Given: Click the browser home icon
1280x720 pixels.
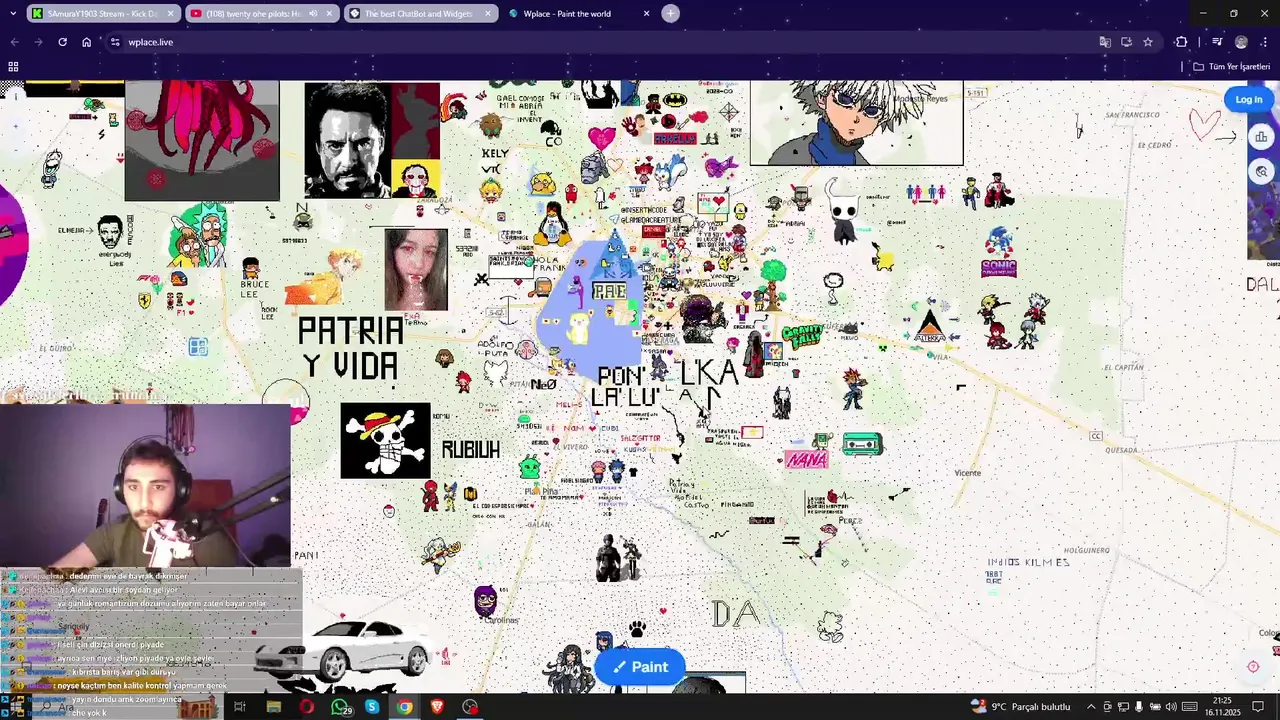Looking at the screenshot, I should point(87,42).
